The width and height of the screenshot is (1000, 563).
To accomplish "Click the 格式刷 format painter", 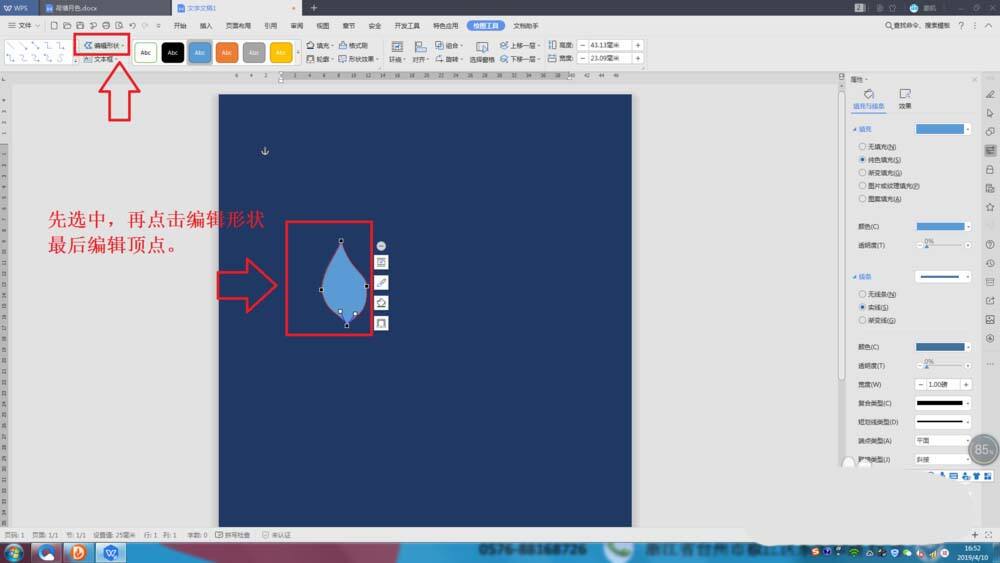I will click(x=354, y=45).
